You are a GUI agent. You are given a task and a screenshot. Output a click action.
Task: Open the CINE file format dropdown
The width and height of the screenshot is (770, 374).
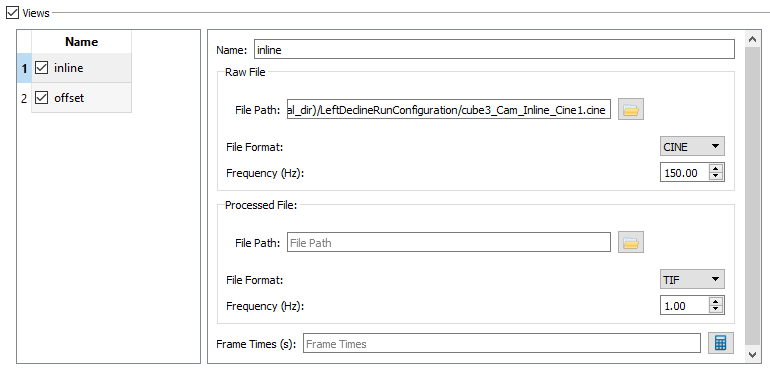[x=692, y=146]
